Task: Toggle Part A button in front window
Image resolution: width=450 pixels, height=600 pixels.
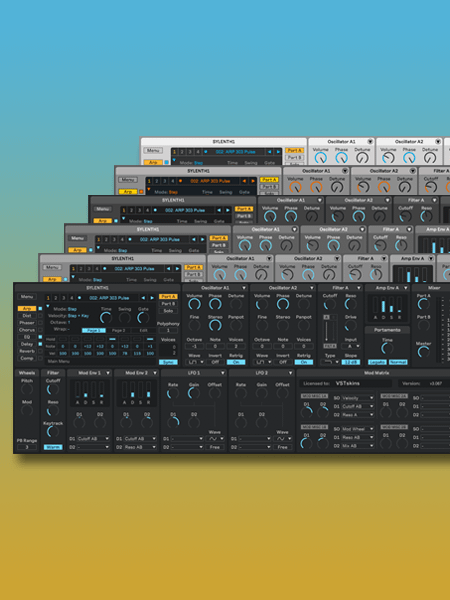Action: pos(168,297)
